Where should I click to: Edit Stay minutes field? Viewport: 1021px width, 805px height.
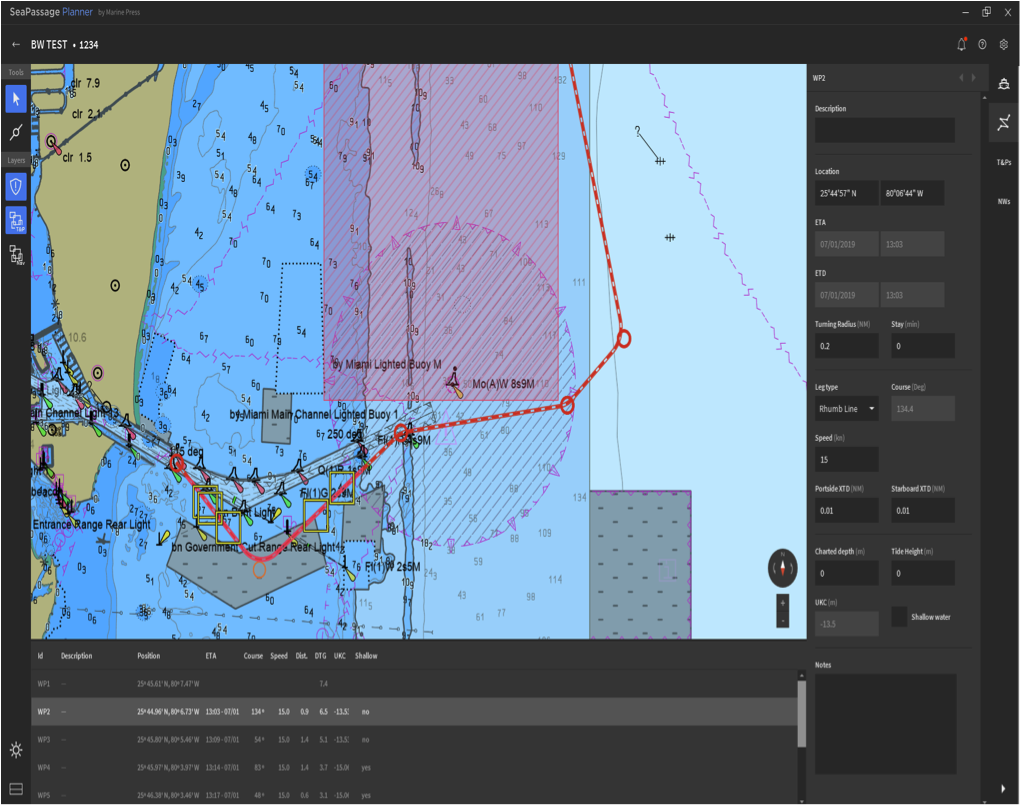(x=923, y=346)
